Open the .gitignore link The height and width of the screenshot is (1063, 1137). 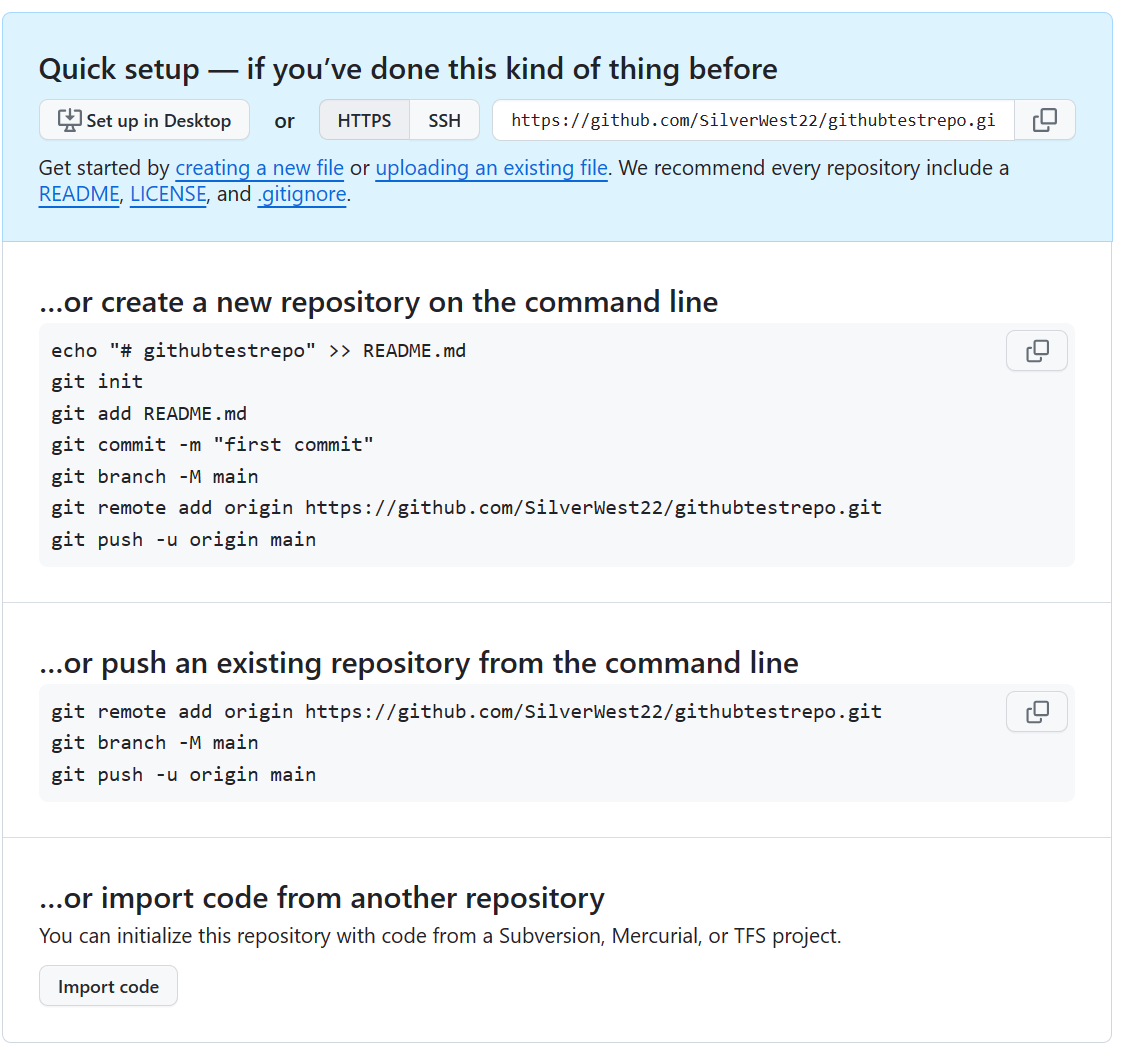click(x=301, y=194)
